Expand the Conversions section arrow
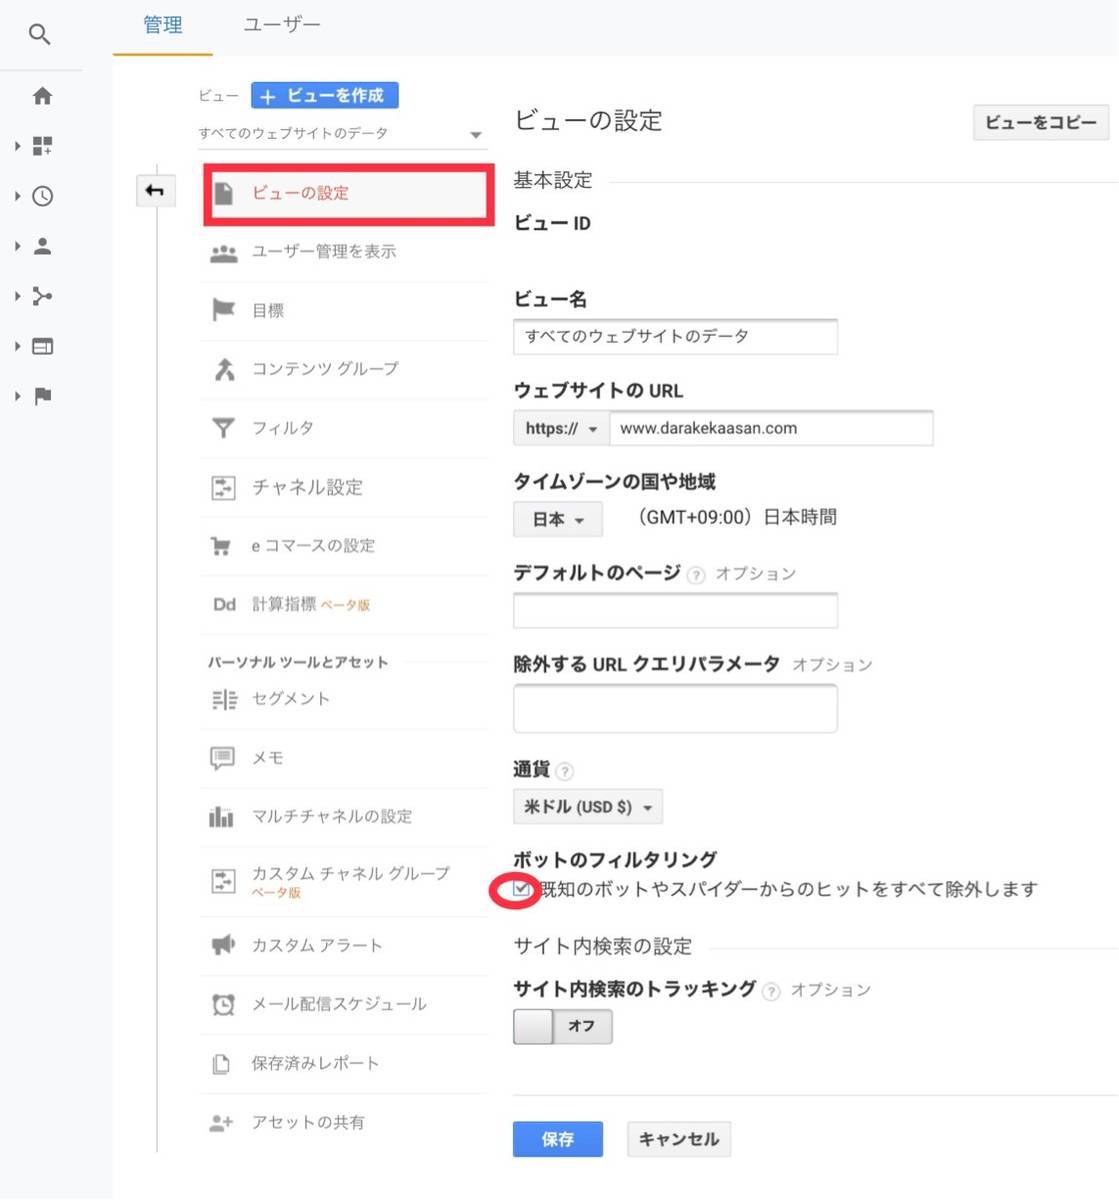The height and width of the screenshot is (1200, 1119). click(x=18, y=396)
